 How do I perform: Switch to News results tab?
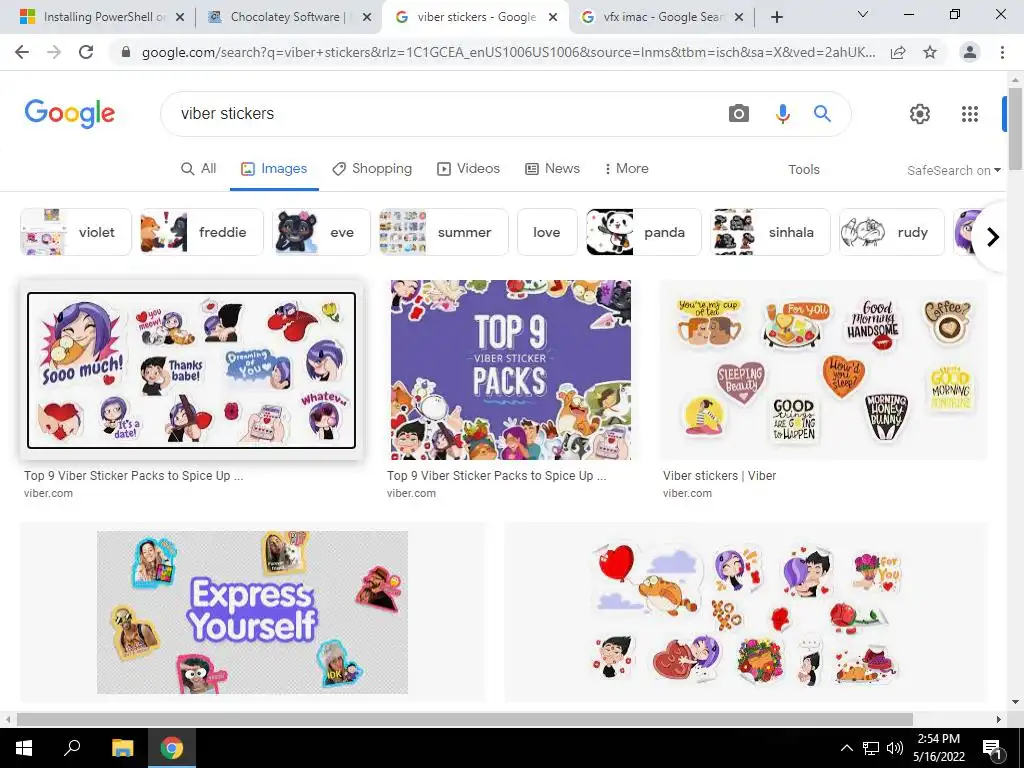pyautogui.click(x=552, y=168)
